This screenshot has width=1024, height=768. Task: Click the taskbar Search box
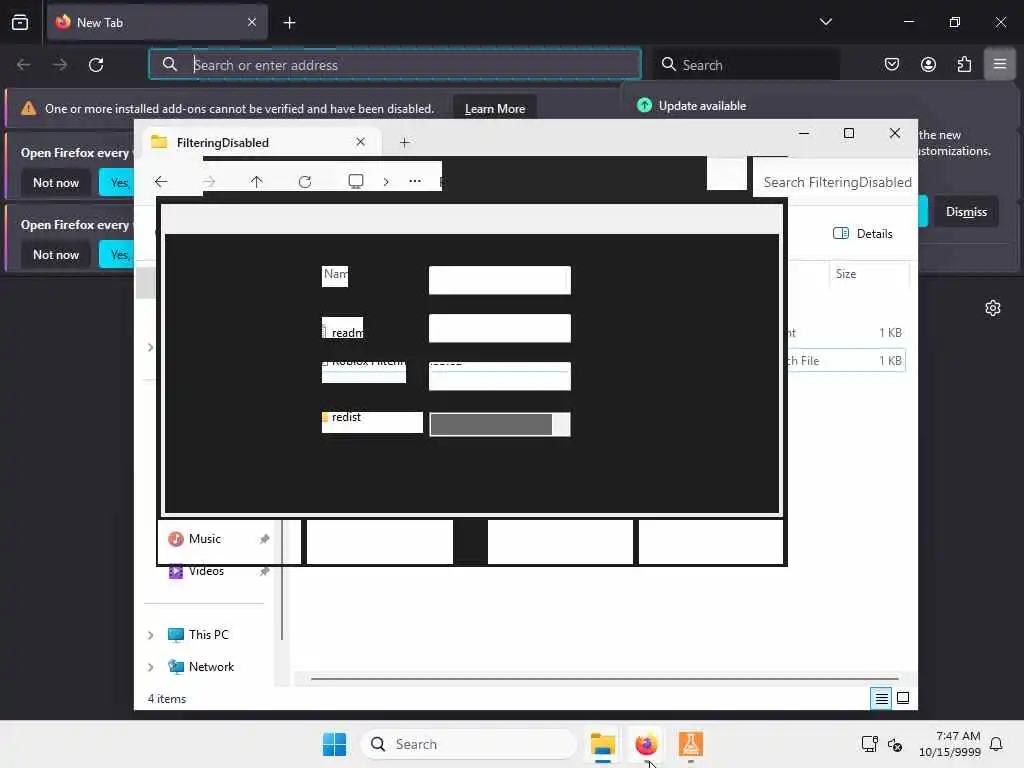[x=469, y=744]
